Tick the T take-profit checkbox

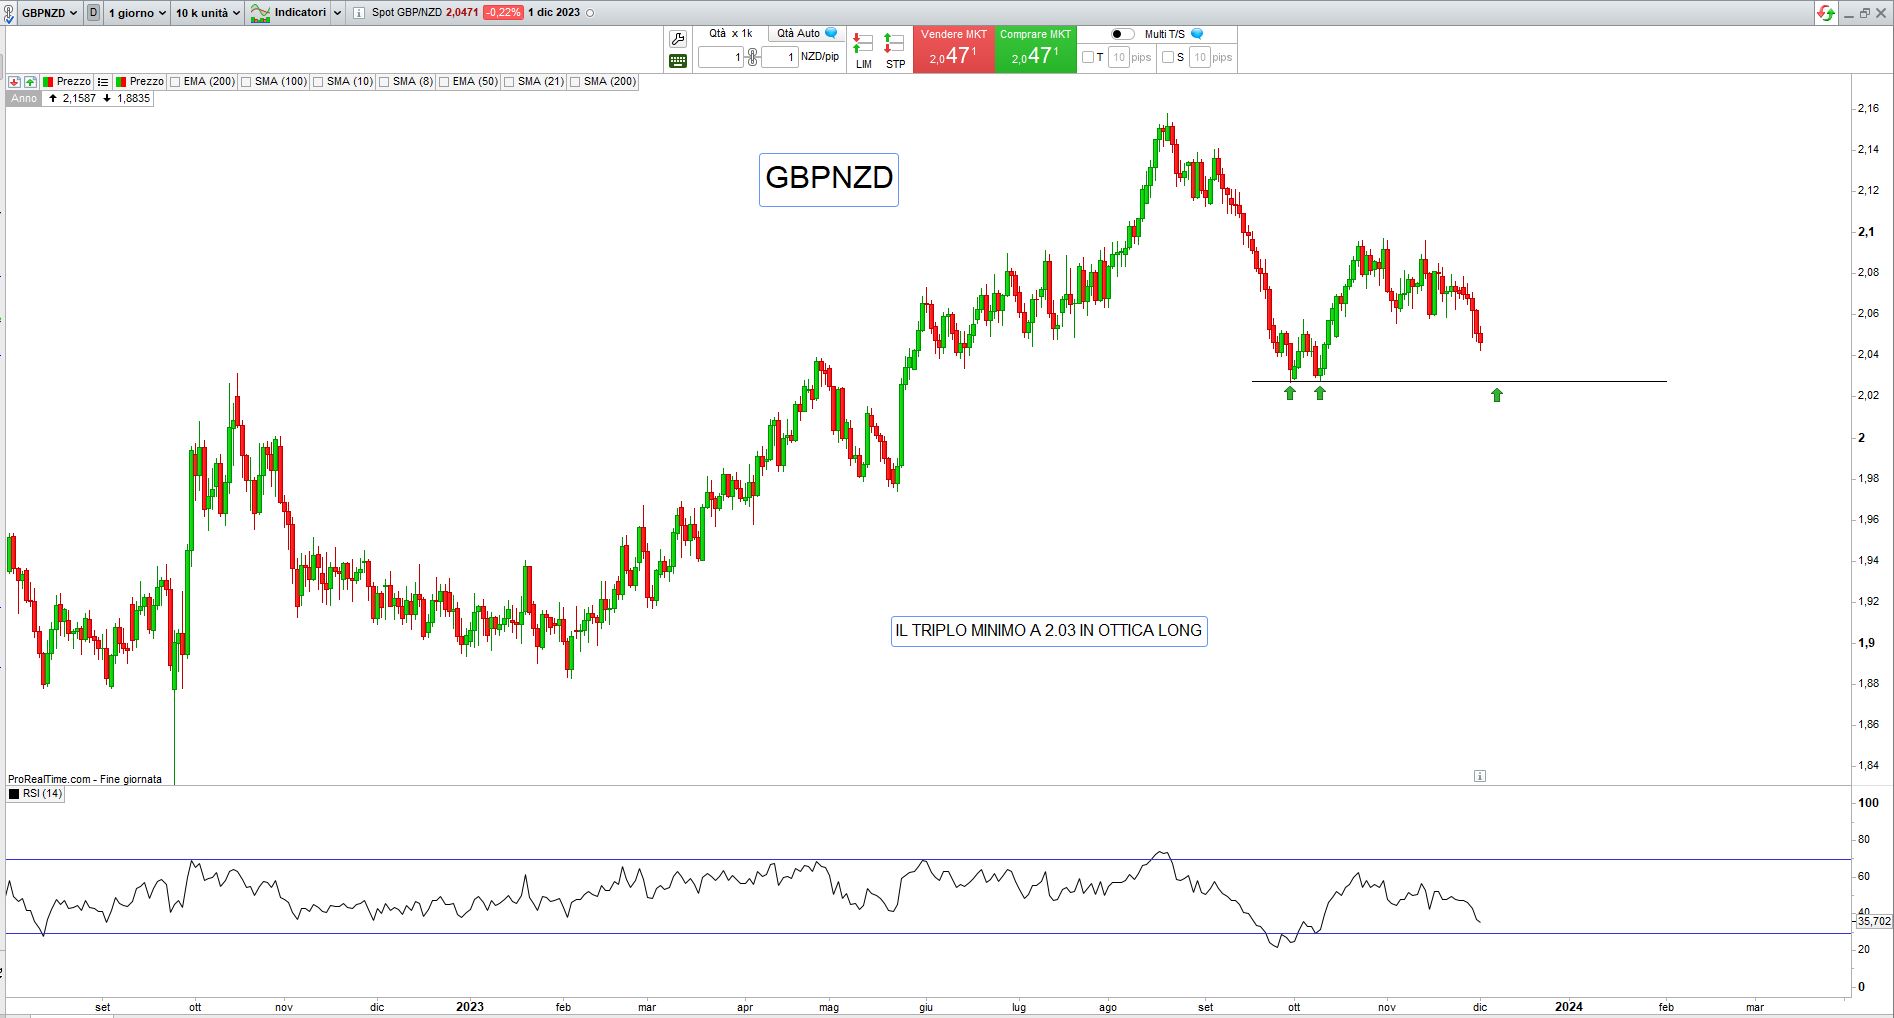(x=1088, y=57)
